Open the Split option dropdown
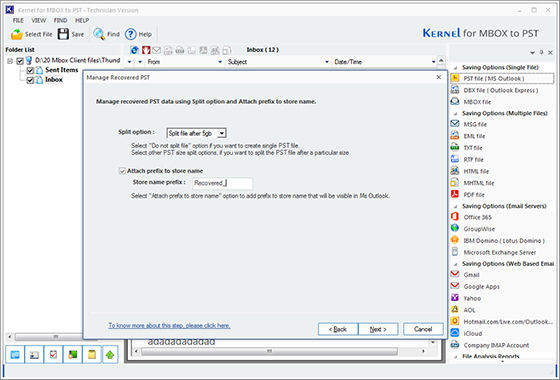This screenshot has height=380, width=560. click(x=222, y=133)
